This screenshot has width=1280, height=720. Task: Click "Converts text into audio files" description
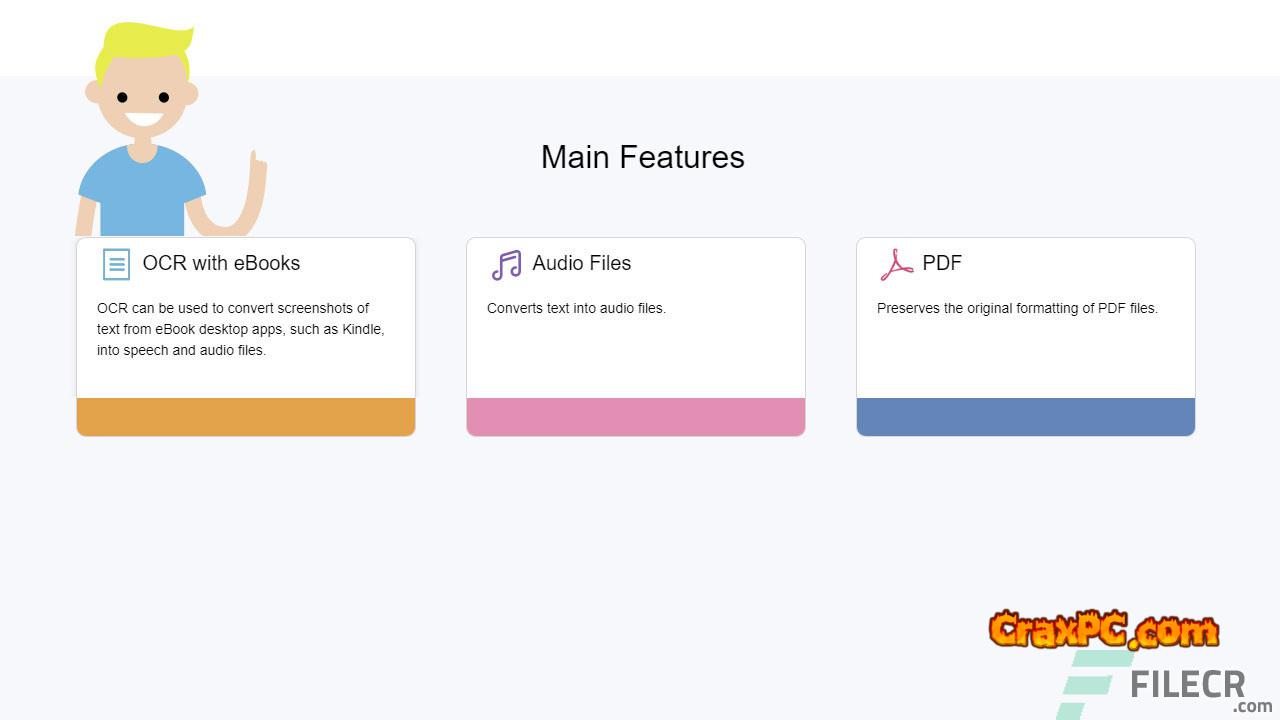[x=576, y=308]
